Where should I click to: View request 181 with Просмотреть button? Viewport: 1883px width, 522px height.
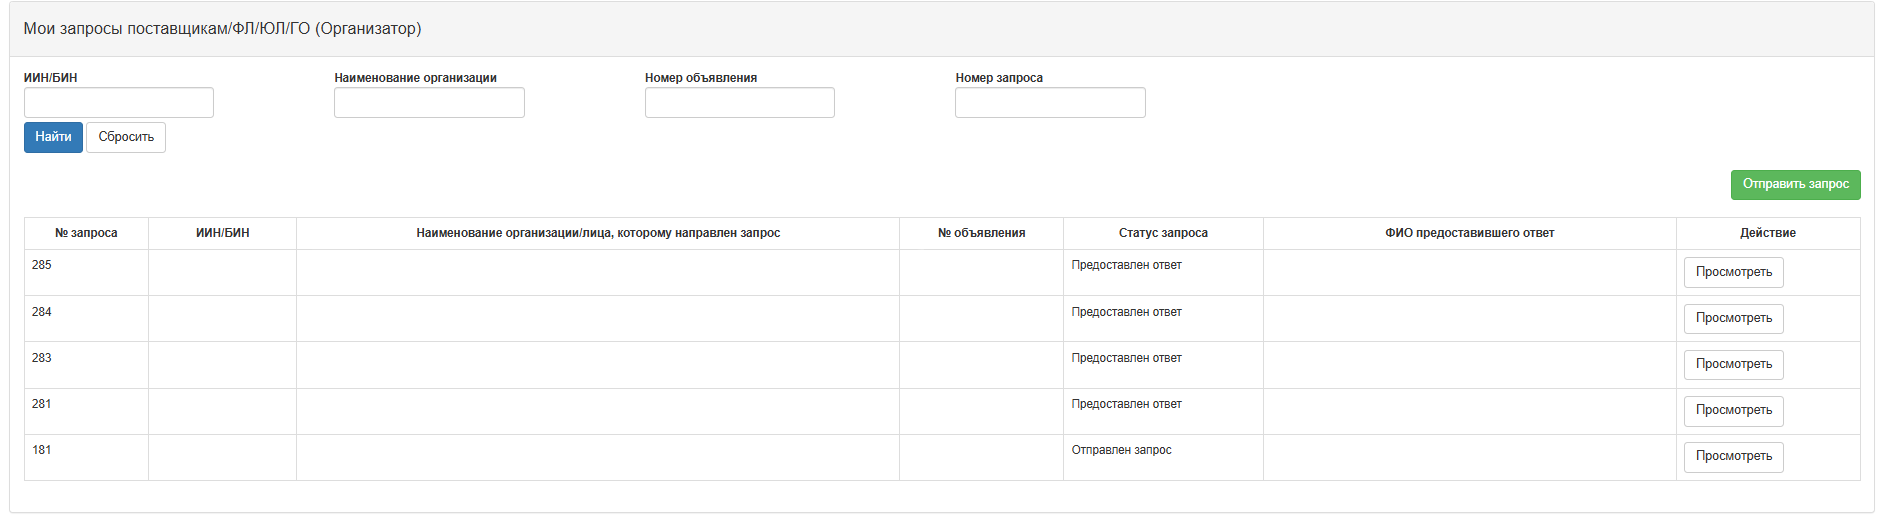pyautogui.click(x=1734, y=456)
